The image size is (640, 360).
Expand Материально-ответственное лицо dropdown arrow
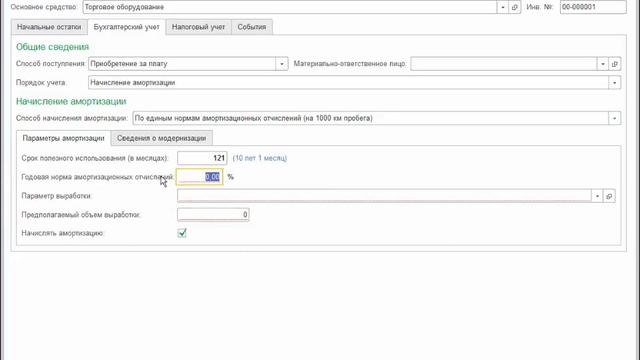(x=602, y=64)
